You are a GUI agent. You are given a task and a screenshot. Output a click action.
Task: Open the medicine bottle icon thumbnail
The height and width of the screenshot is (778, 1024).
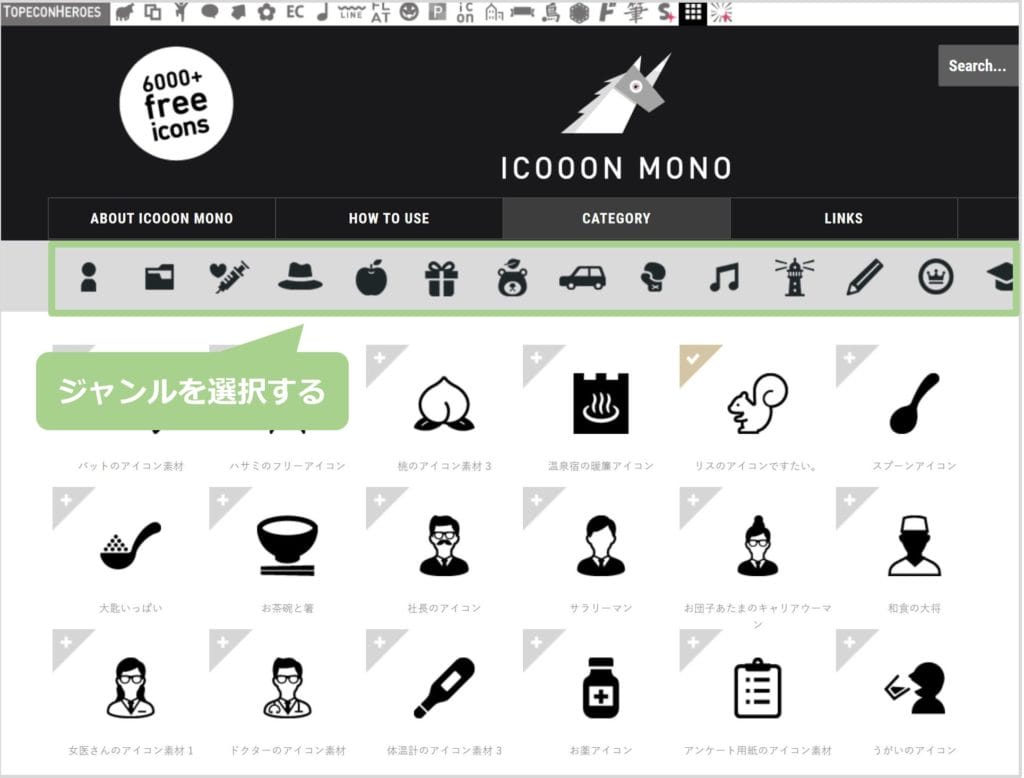601,688
